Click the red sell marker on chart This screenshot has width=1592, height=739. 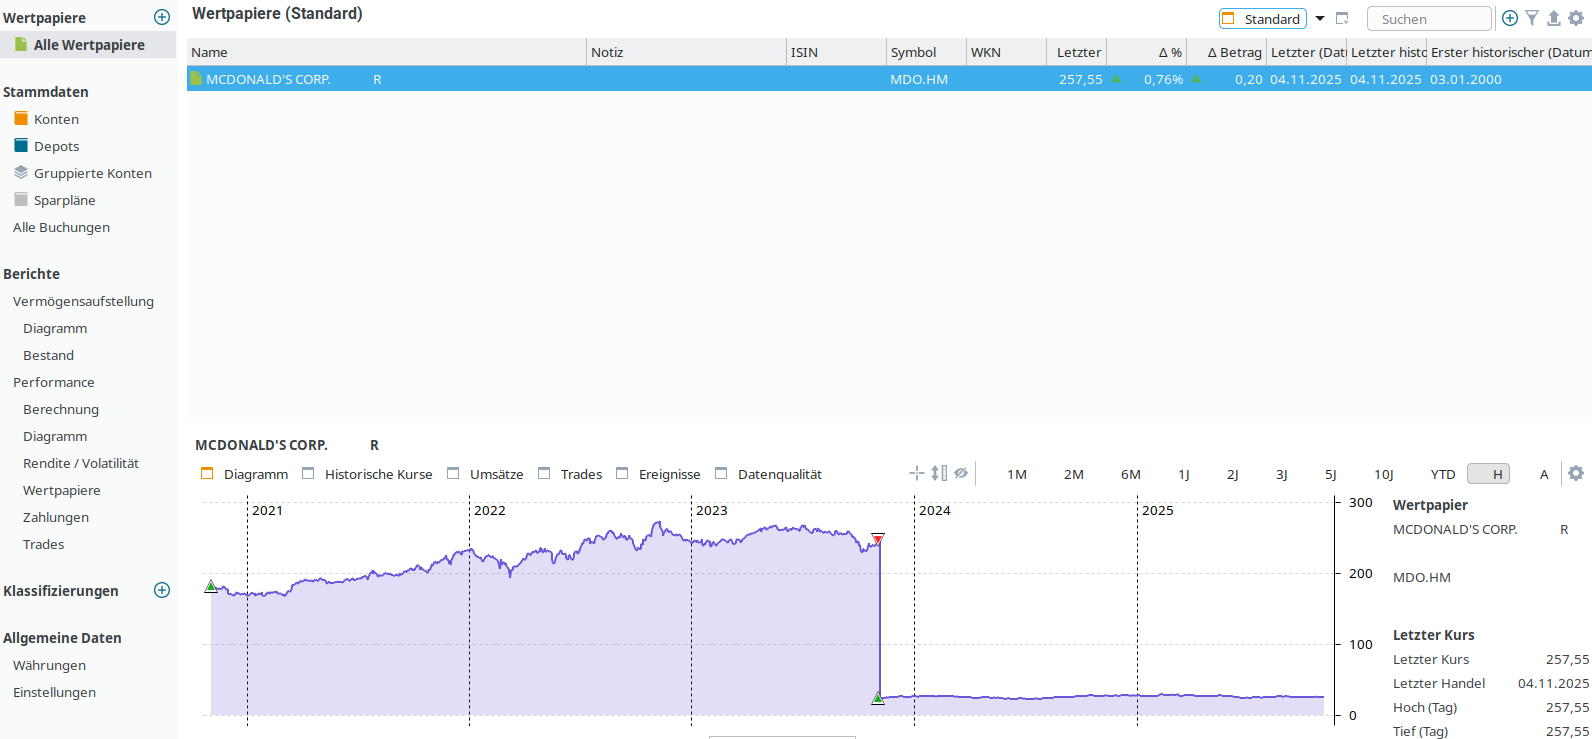tap(878, 540)
